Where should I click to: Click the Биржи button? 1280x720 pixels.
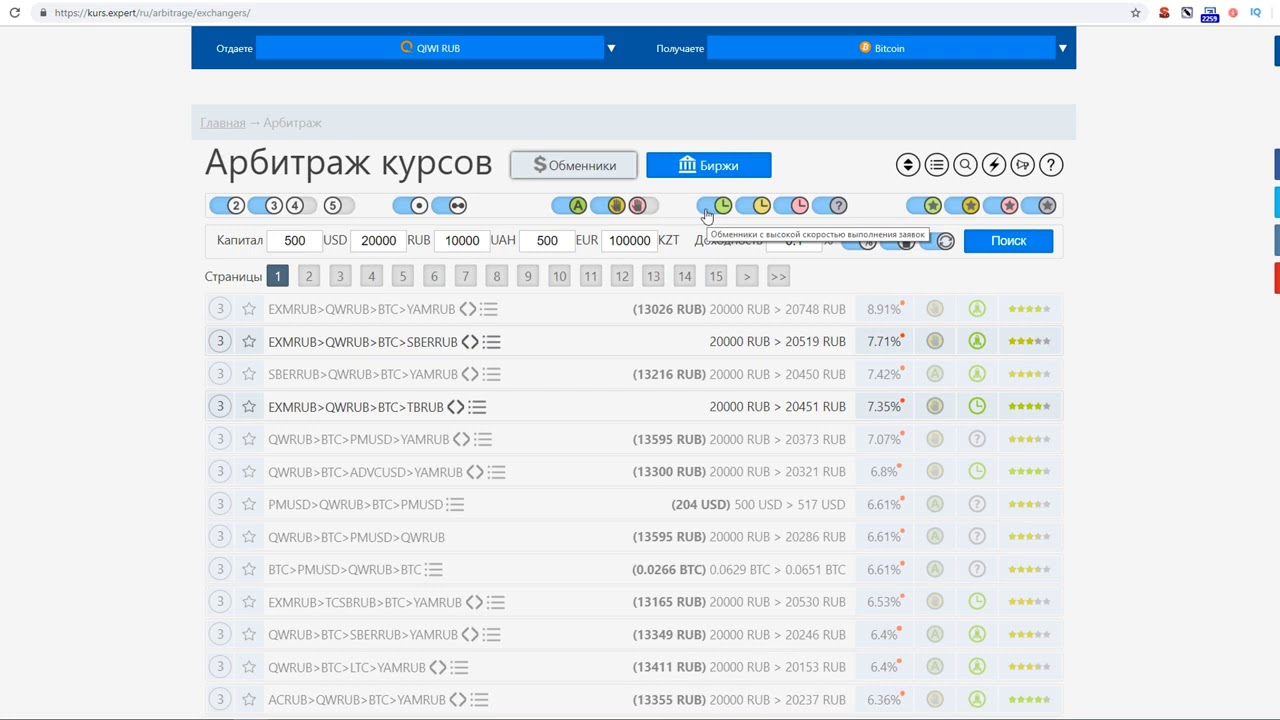coord(708,165)
